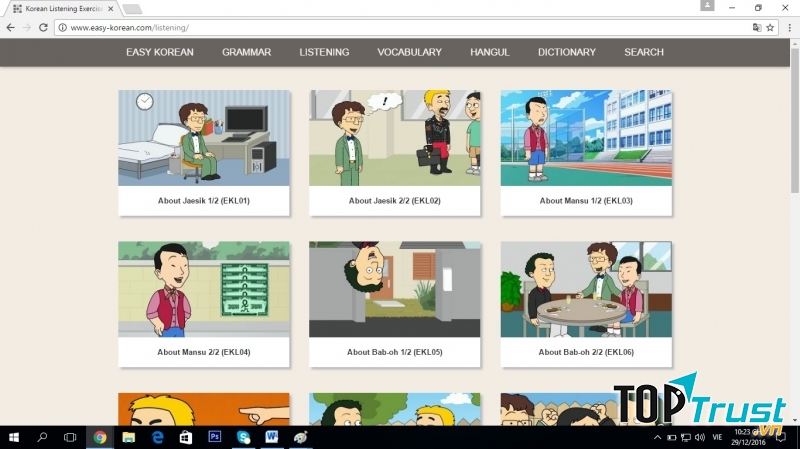The width and height of the screenshot is (800, 449).
Task: Click the About Jaesik 2/2 (EKL02) title link
Action: [394, 201]
